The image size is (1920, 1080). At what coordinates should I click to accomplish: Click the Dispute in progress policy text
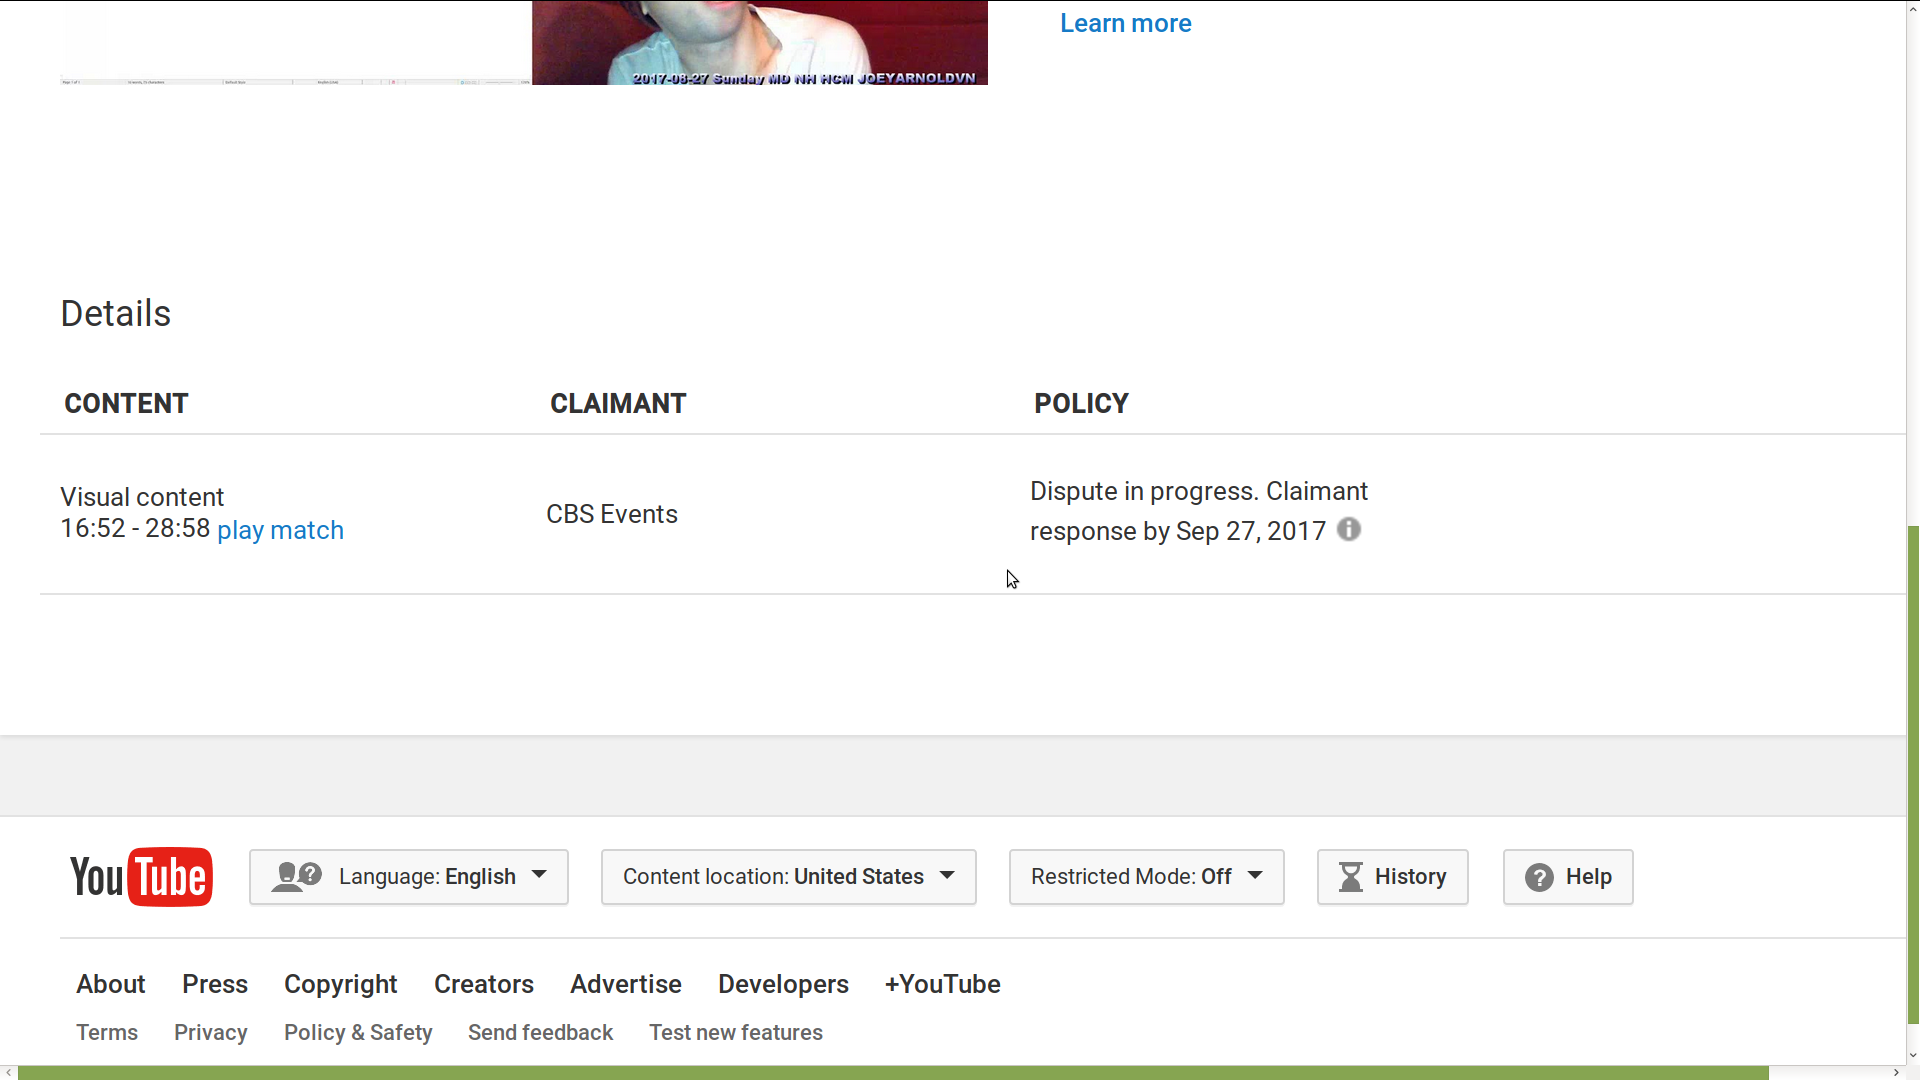(x=1199, y=511)
